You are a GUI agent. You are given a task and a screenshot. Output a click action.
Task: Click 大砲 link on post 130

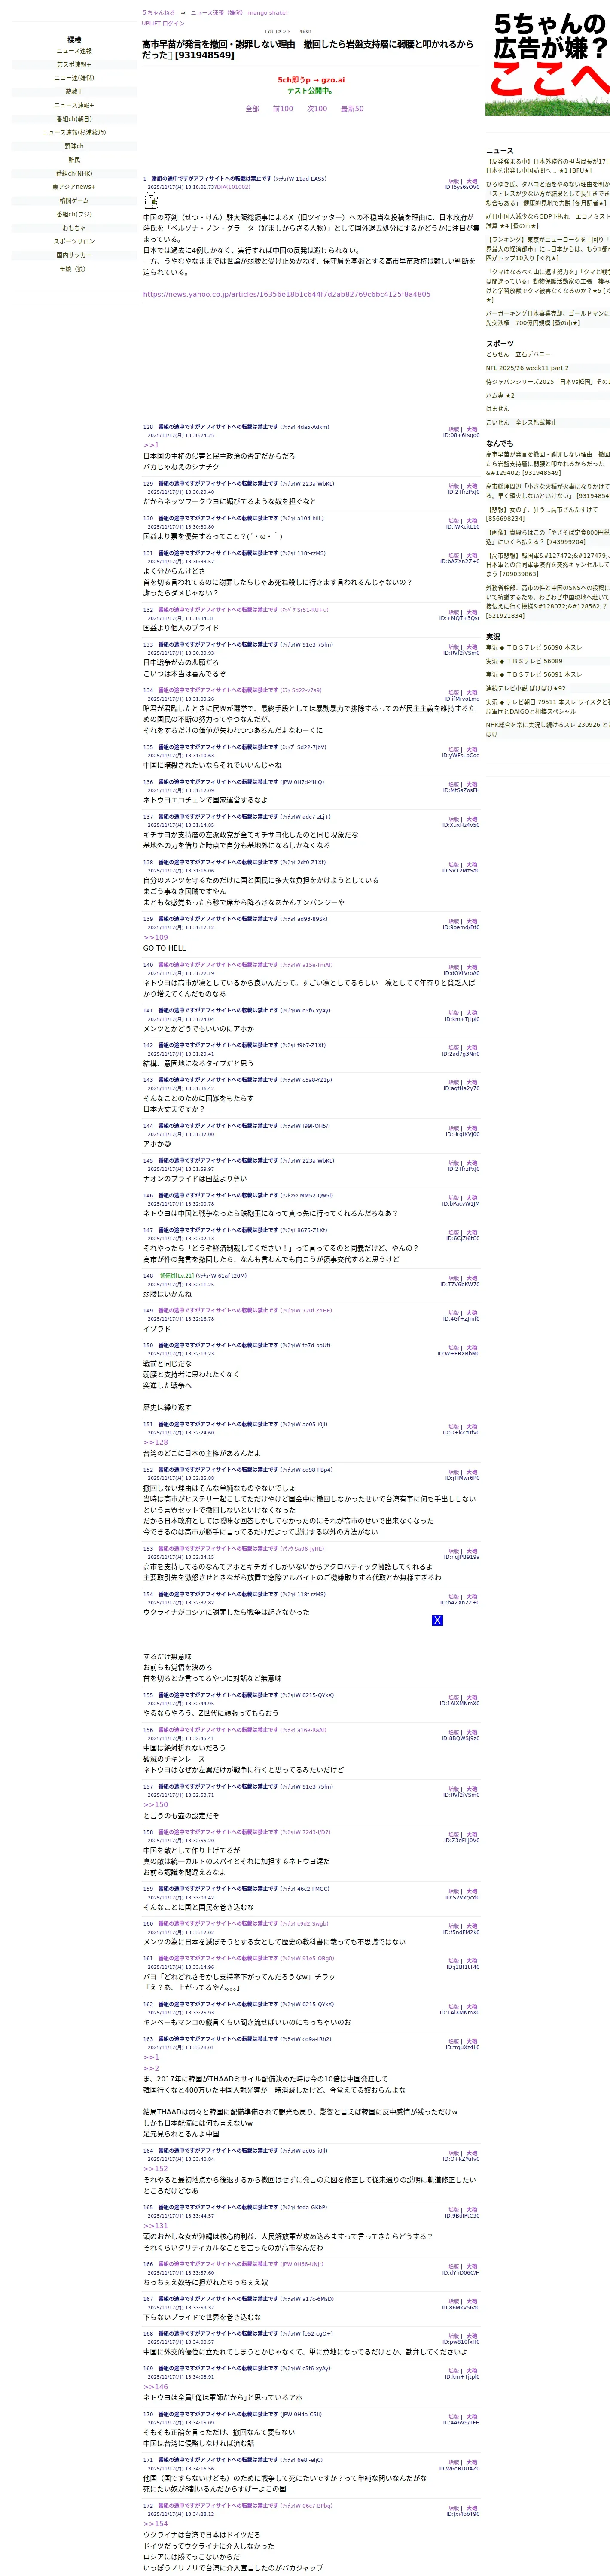tap(472, 521)
